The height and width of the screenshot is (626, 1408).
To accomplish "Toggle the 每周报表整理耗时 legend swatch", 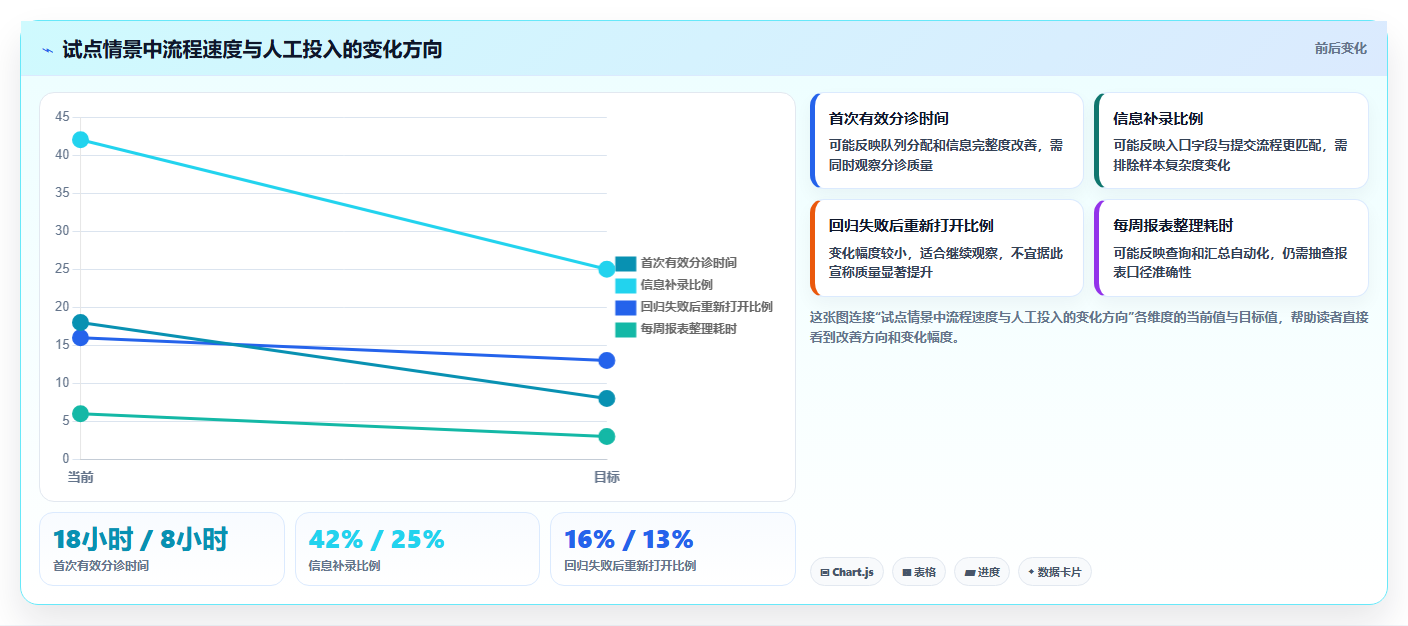I will [x=626, y=329].
